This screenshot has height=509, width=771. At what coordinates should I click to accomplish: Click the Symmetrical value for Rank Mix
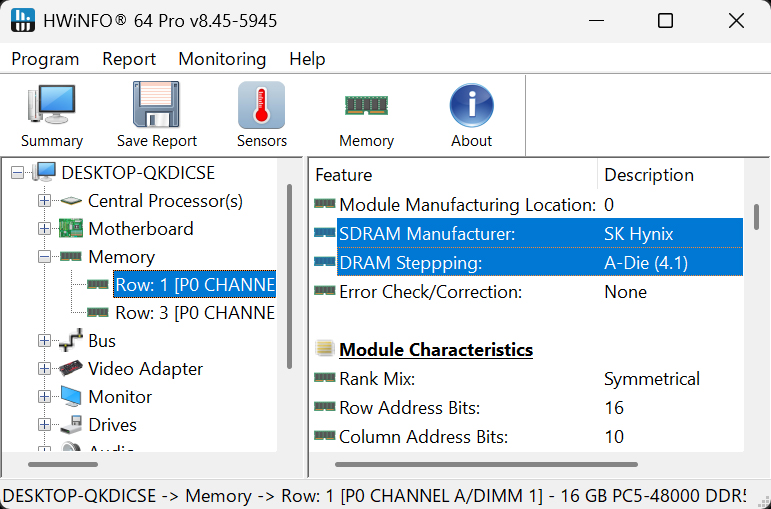click(652, 379)
